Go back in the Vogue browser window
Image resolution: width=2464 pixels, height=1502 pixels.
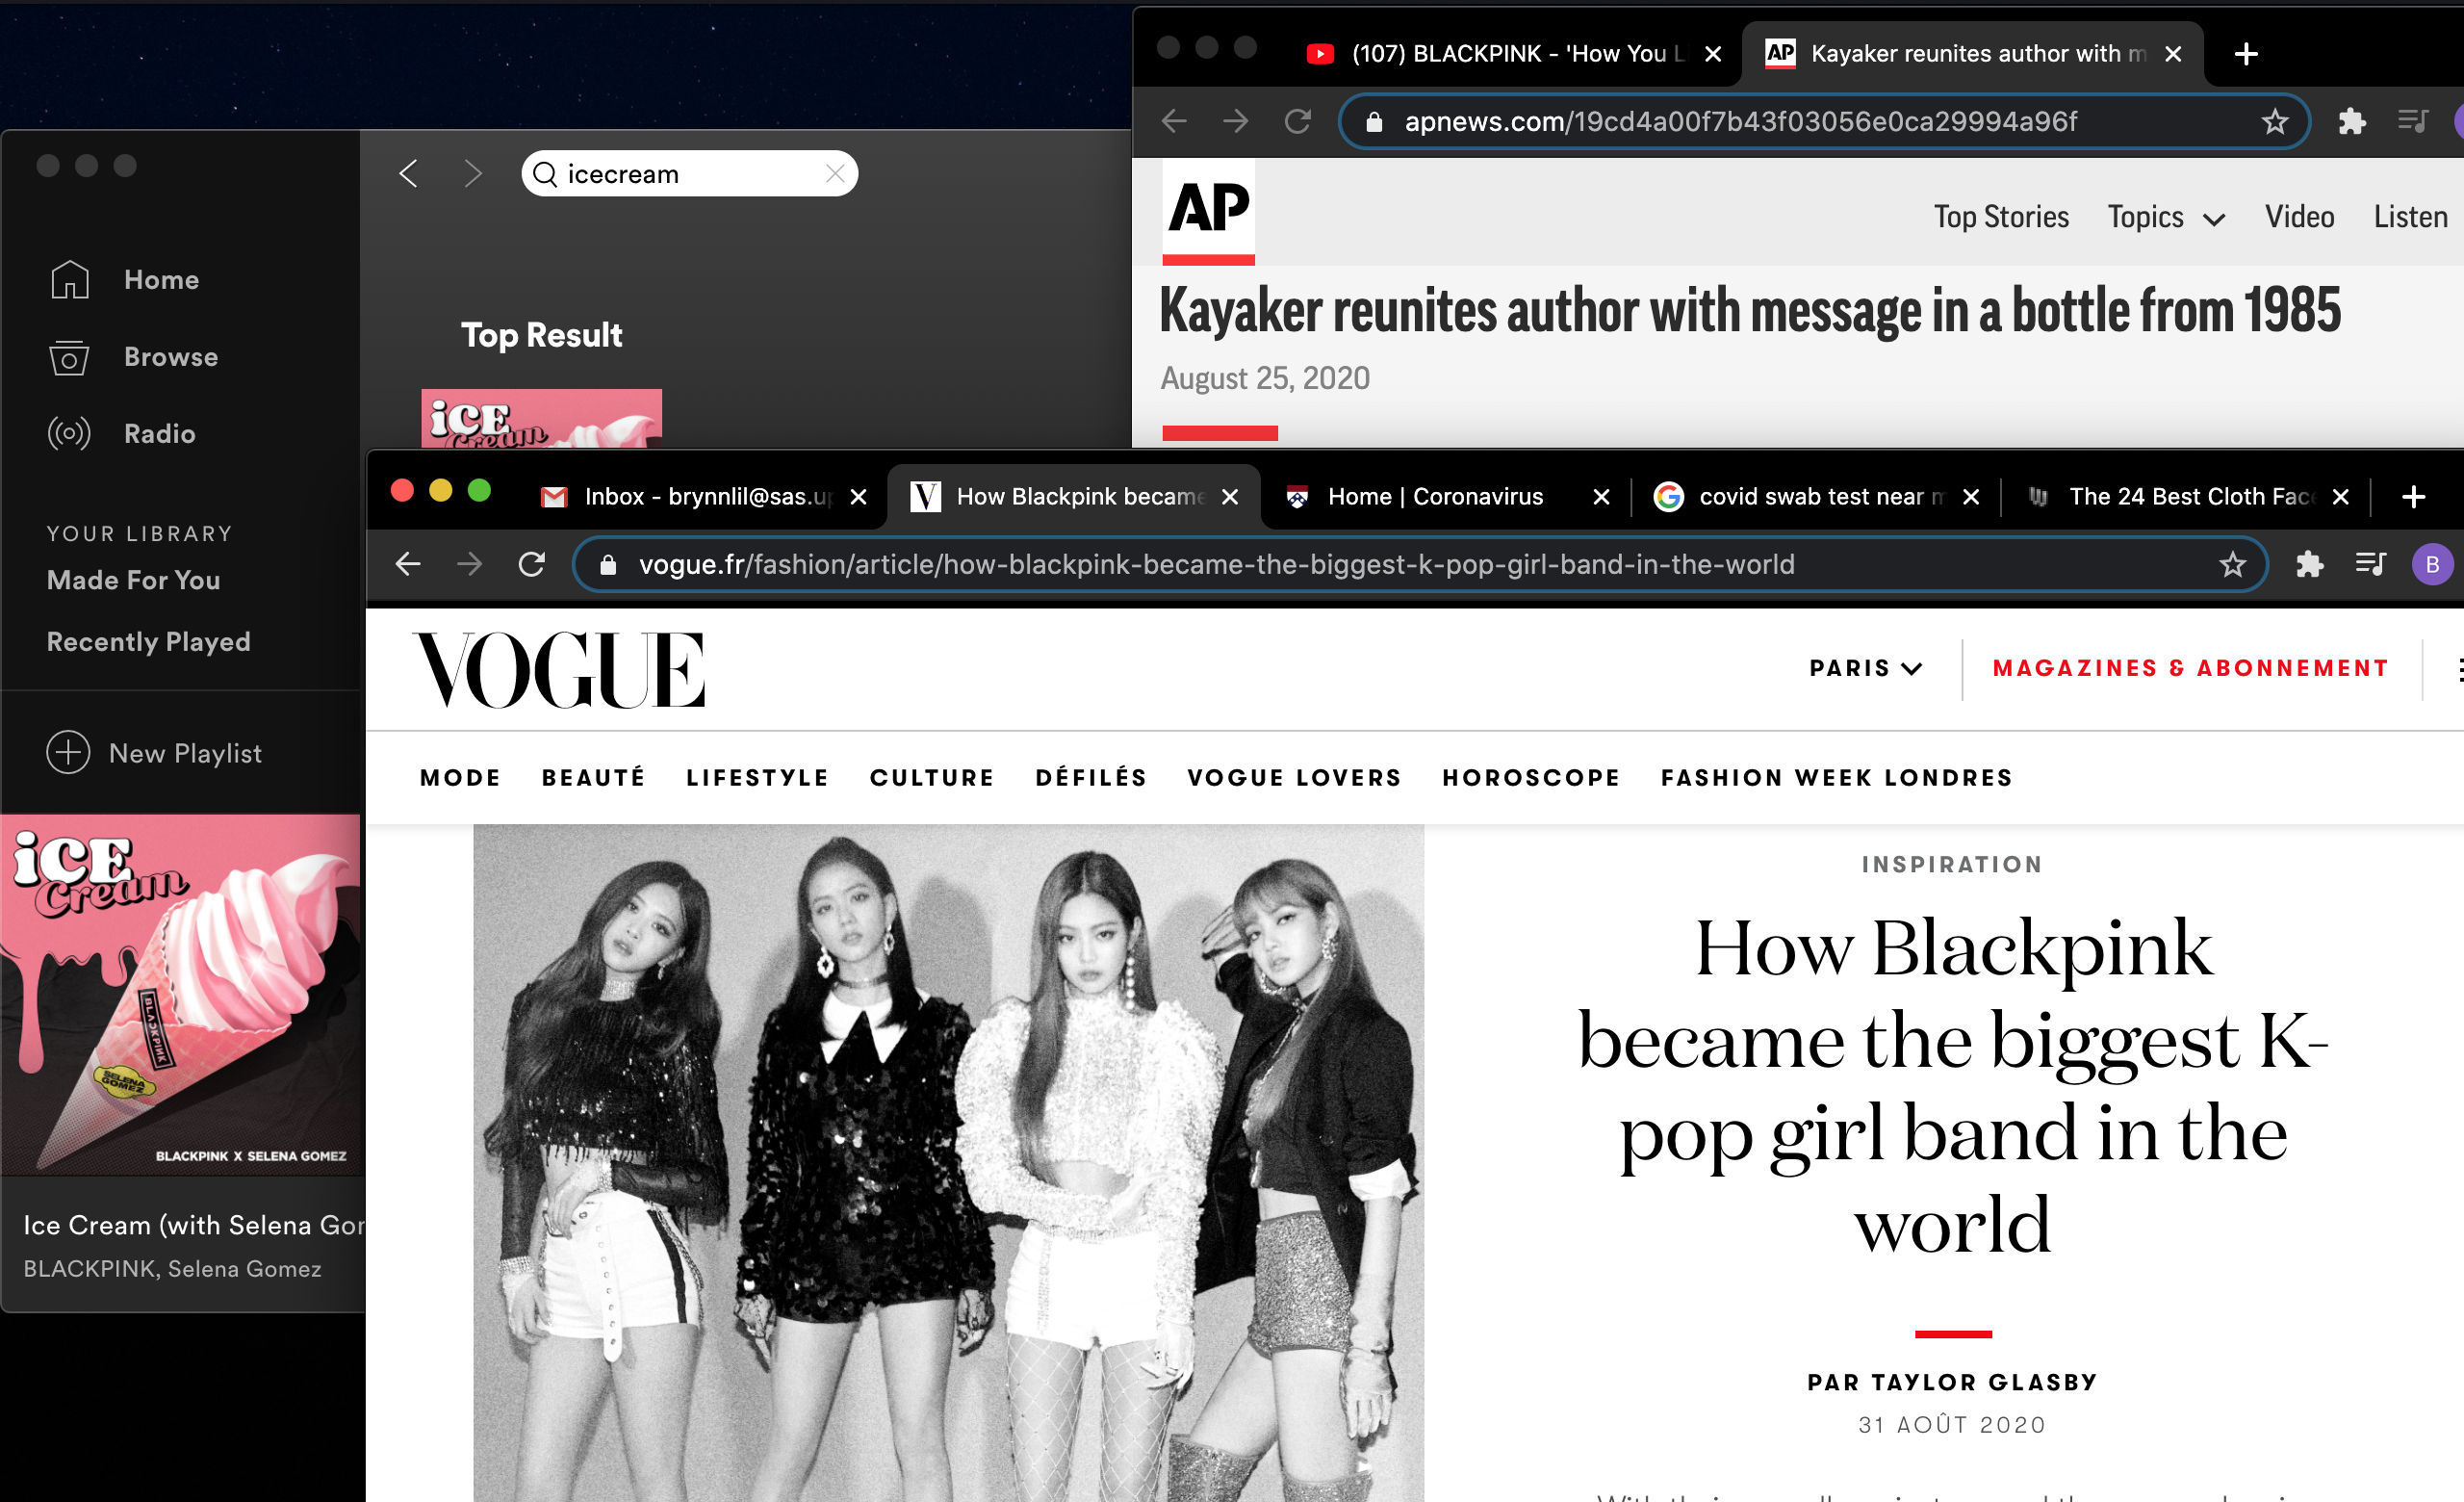408,564
